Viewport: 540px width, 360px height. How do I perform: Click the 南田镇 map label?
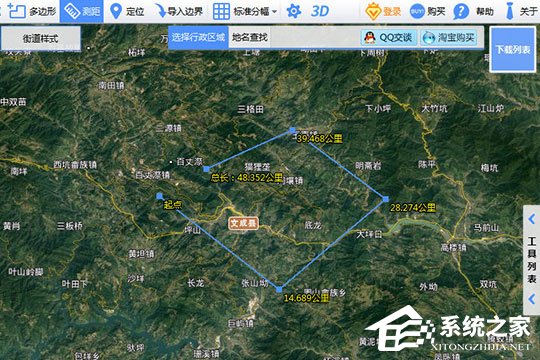click(x=111, y=85)
